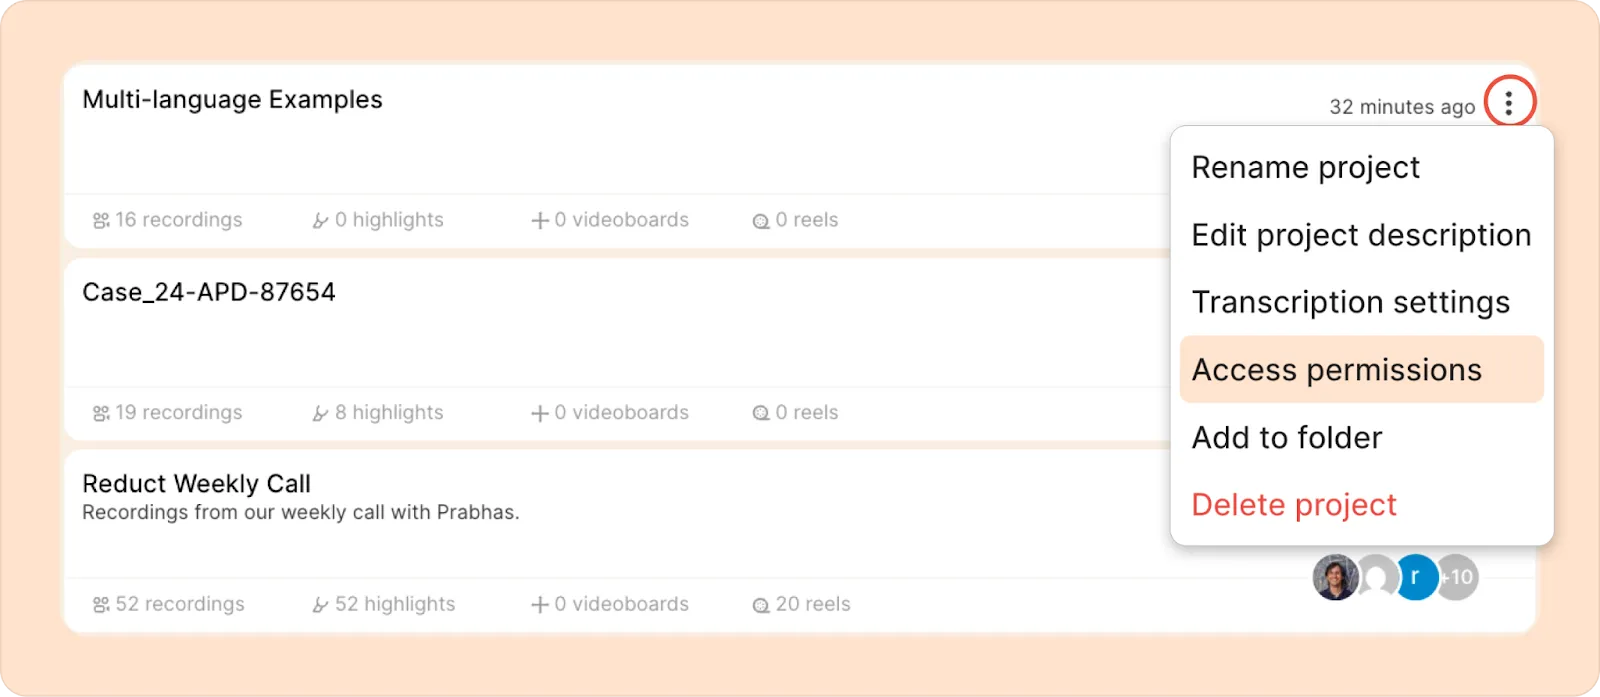This screenshot has width=1600, height=697.
Task: Click Delete project in red
Action: click(1294, 505)
